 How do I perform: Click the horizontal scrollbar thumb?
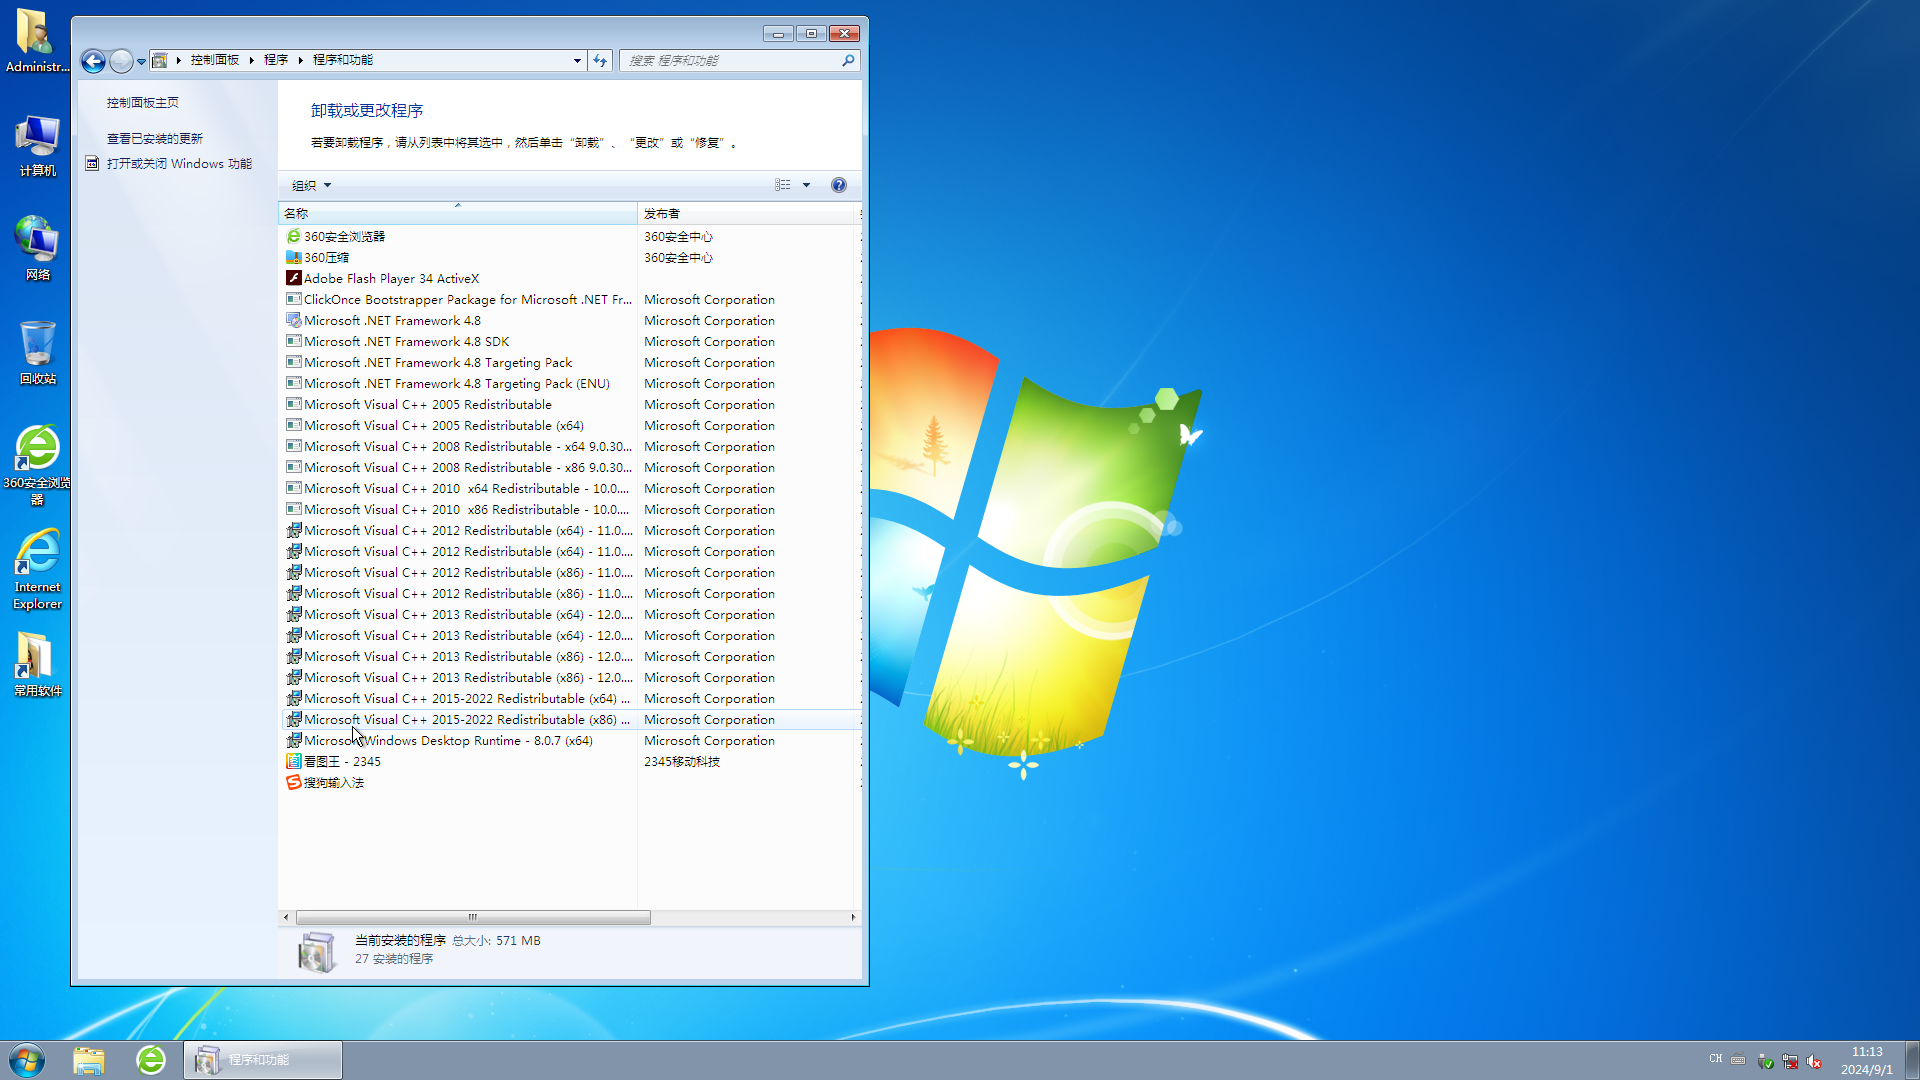(473, 917)
